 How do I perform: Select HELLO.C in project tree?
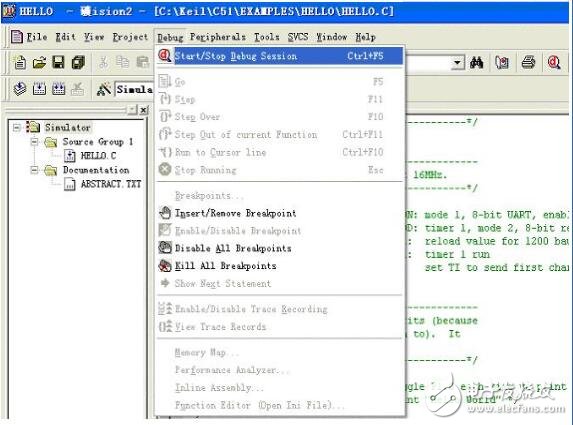click(98, 156)
